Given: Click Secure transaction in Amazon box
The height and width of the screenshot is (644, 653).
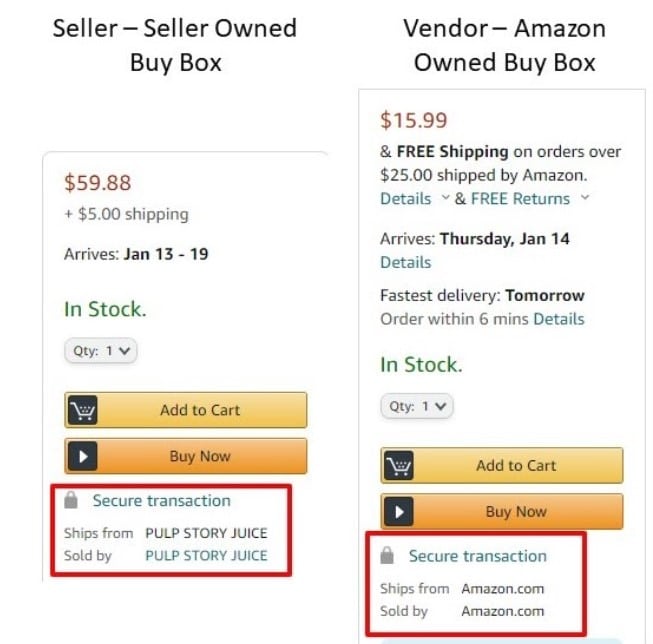Looking at the screenshot, I should pos(477,555).
